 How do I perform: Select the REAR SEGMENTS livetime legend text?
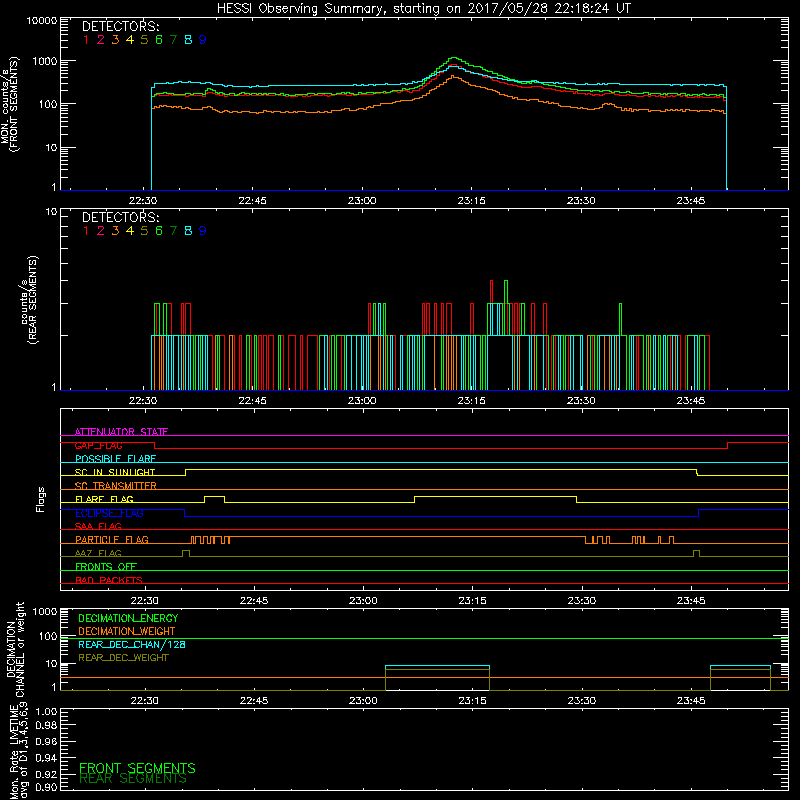click(x=133, y=779)
